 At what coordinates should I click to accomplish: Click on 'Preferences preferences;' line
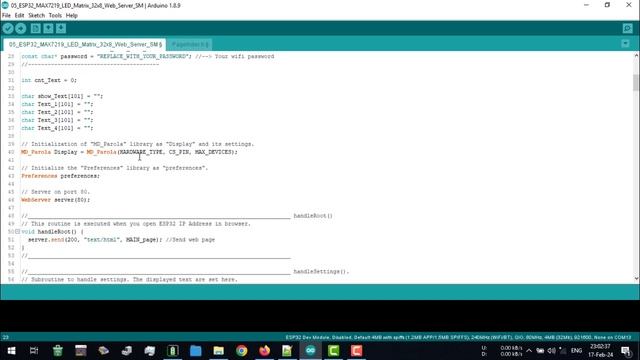click(60, 176)
